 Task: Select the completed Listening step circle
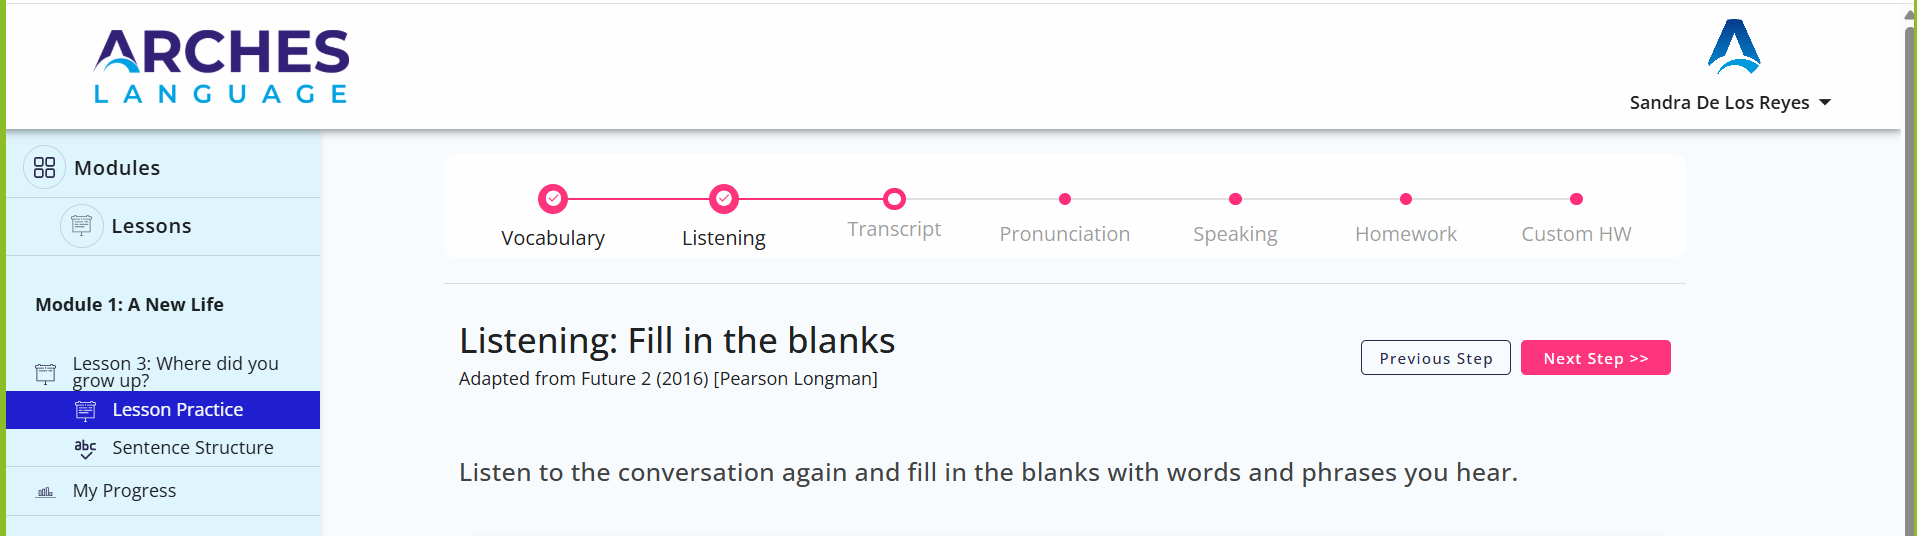pos(724,199)
